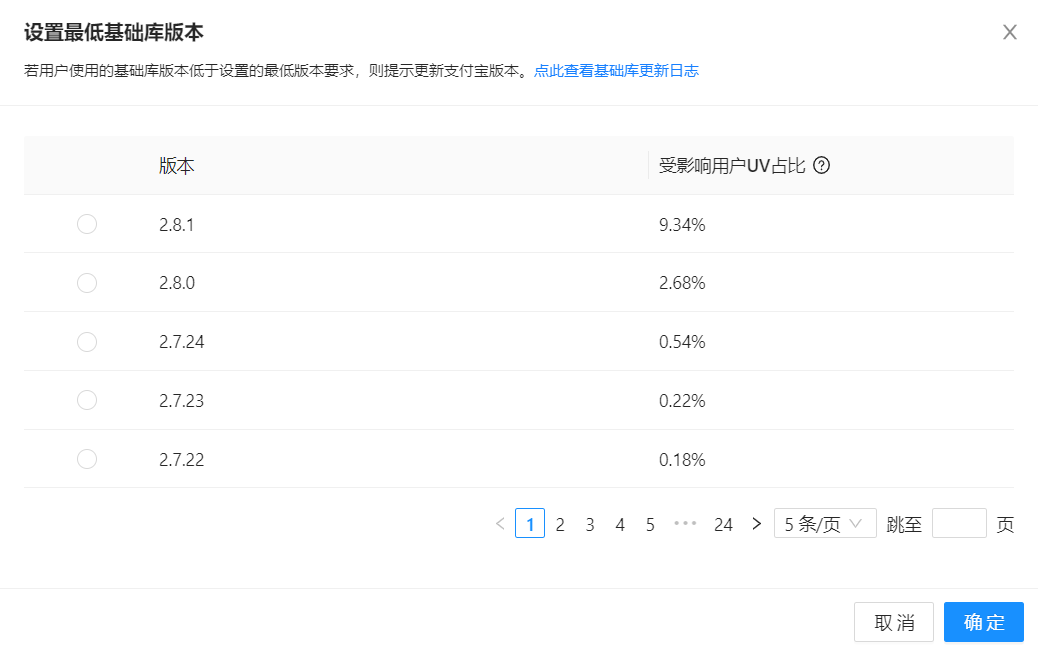Go to next page with right arrow
This screenshot has height=649, width=1038.
point(757,524)
